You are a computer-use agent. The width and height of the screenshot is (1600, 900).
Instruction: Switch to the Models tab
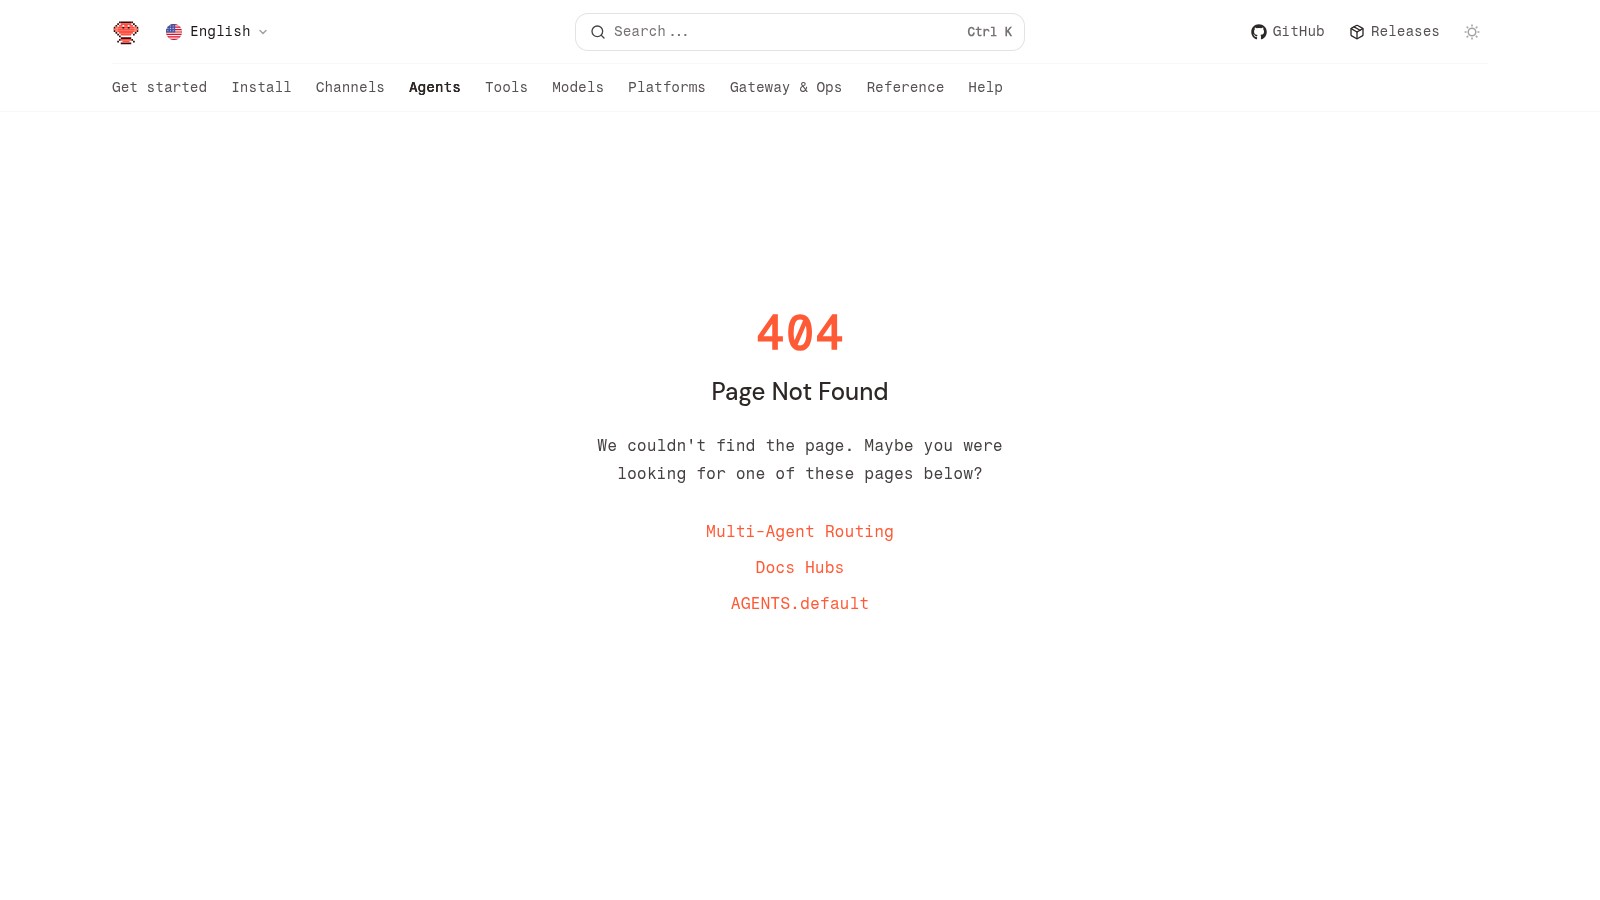coord(578,87)
